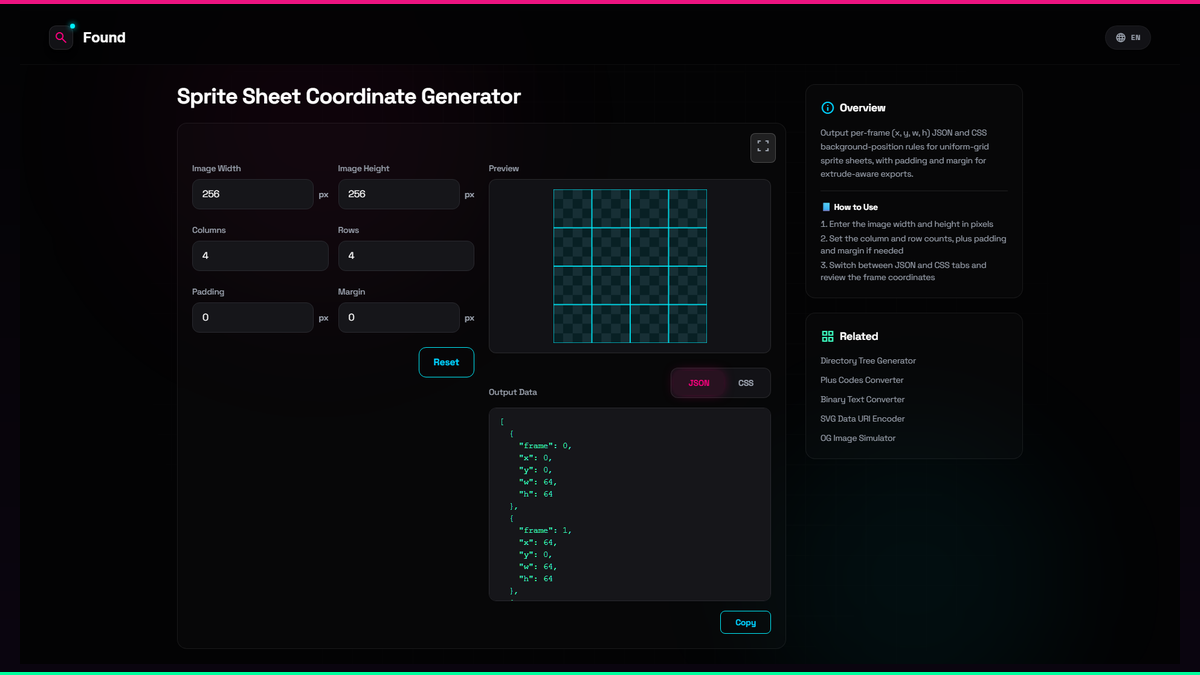Image resolution: width=1200 pixels, height=675 pixels.
Task: Click the globe icon in language button
Action: point(1120,38)
